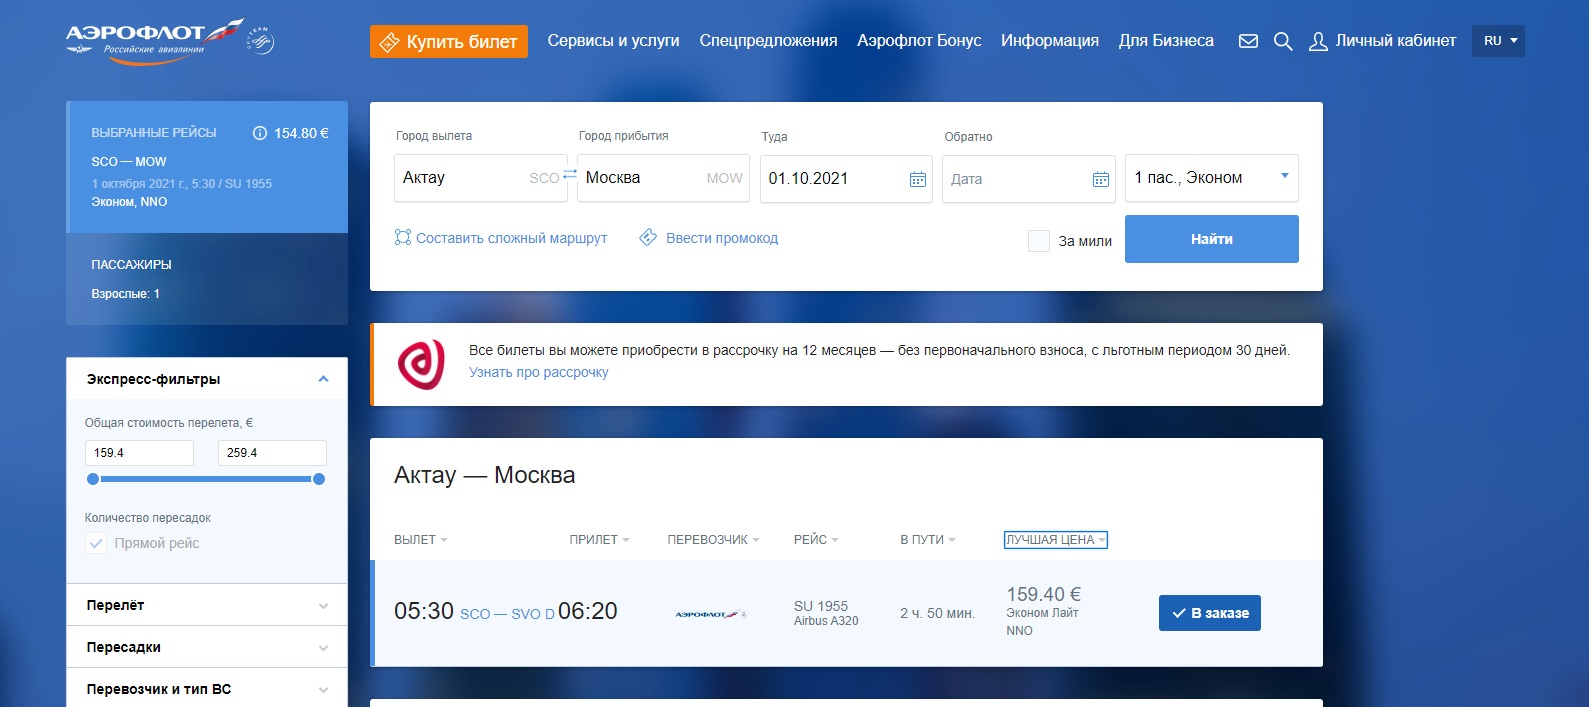The height and width of the screenshot is (707, 1589).
Task: Open calendar icon for departure date
Action: pyautogui.click(x=917, y=179)
